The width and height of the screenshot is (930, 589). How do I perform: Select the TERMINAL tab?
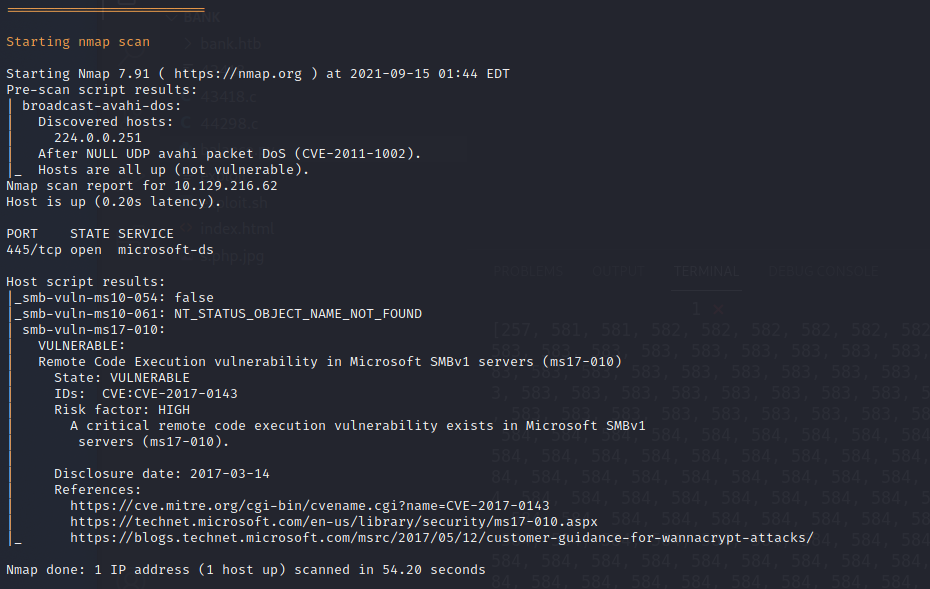(706, 271)
